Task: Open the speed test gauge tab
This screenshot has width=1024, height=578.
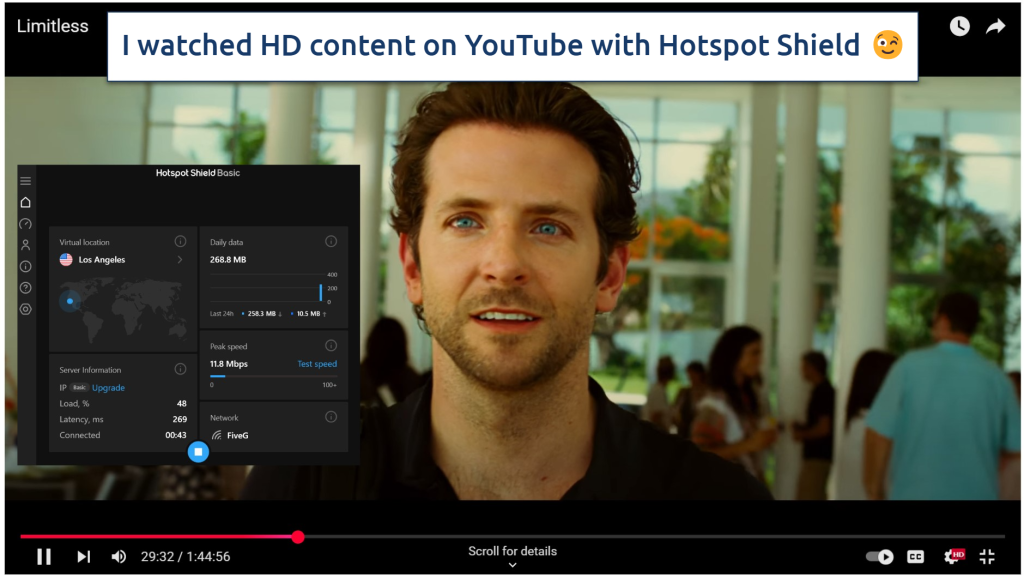Action: [26, 224]
